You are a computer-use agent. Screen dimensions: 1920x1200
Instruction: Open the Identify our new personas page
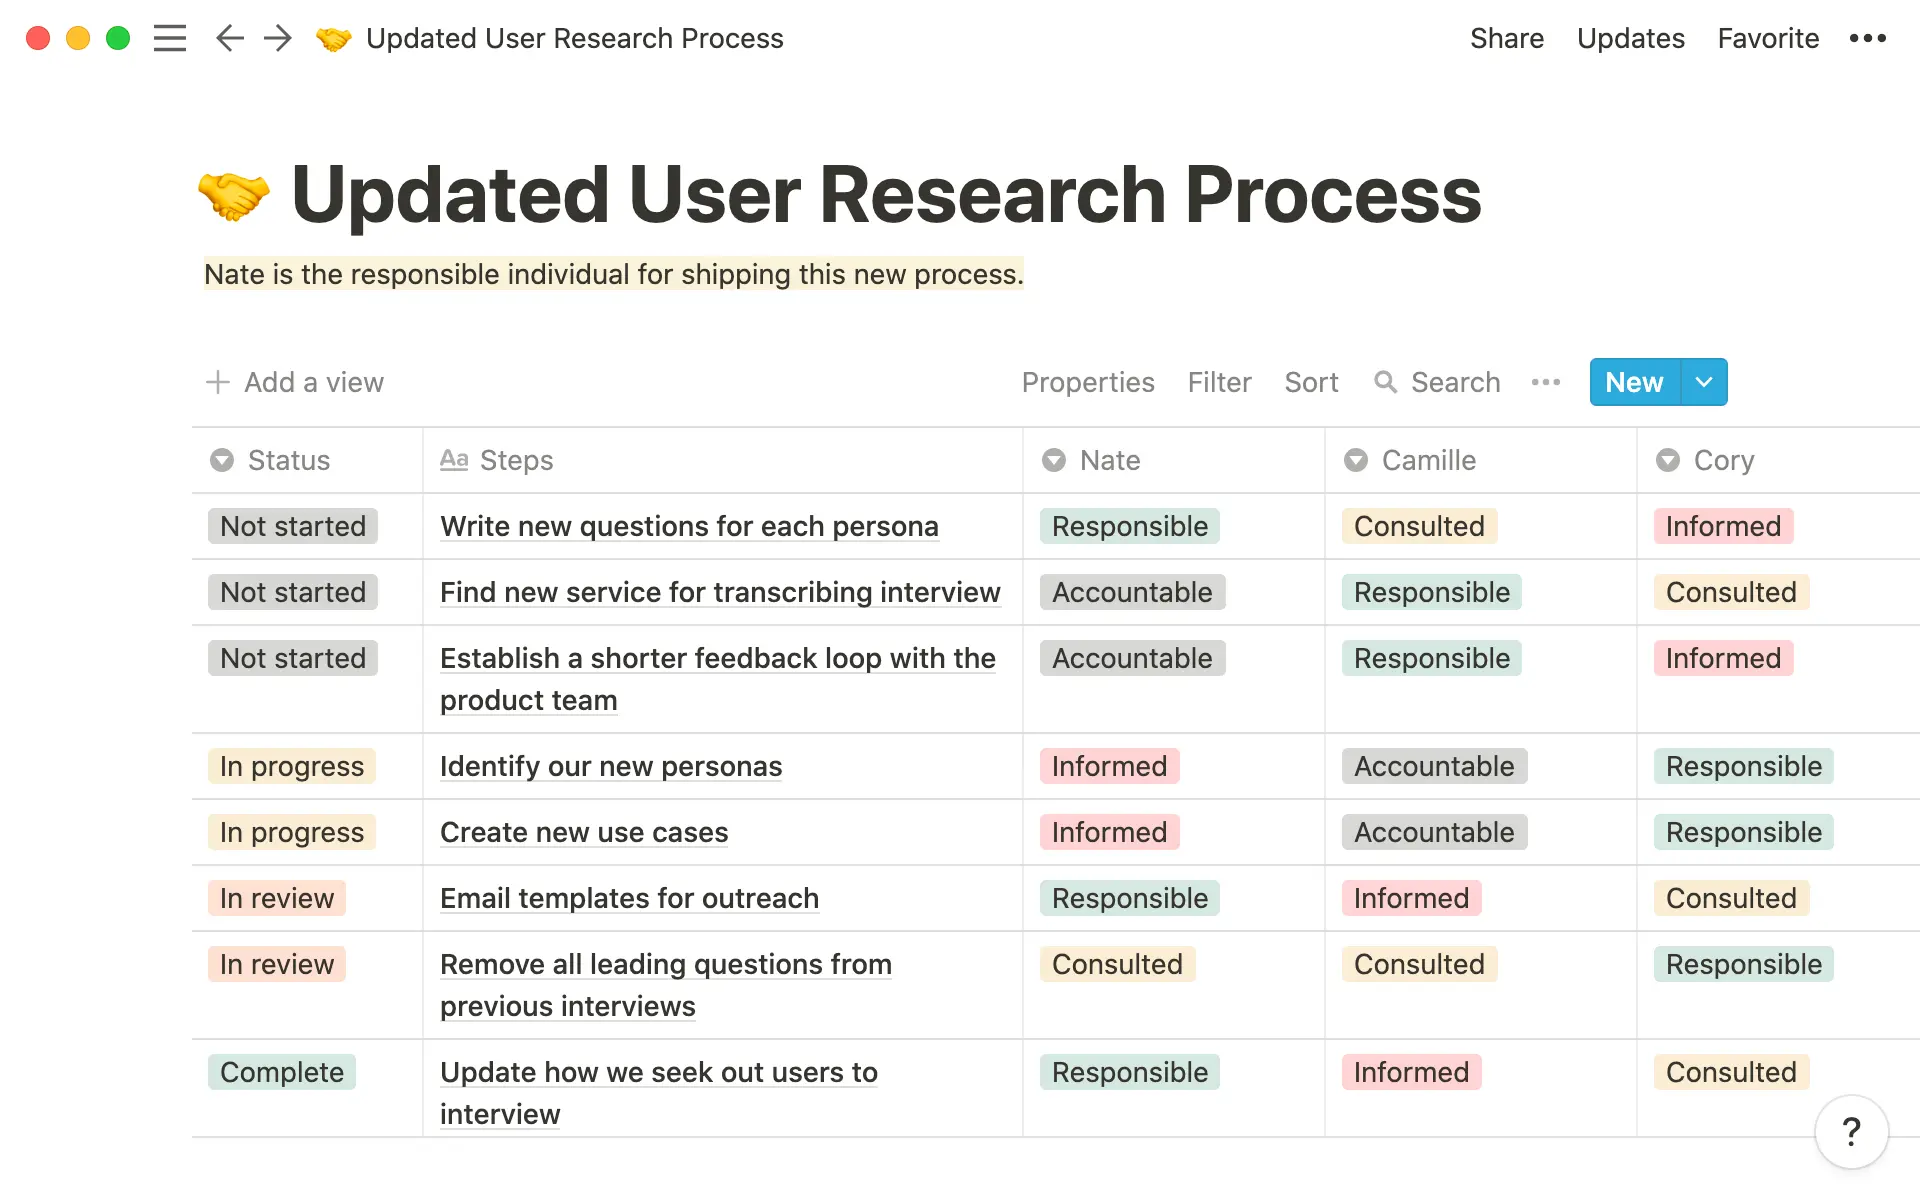[x=610, y=766]
